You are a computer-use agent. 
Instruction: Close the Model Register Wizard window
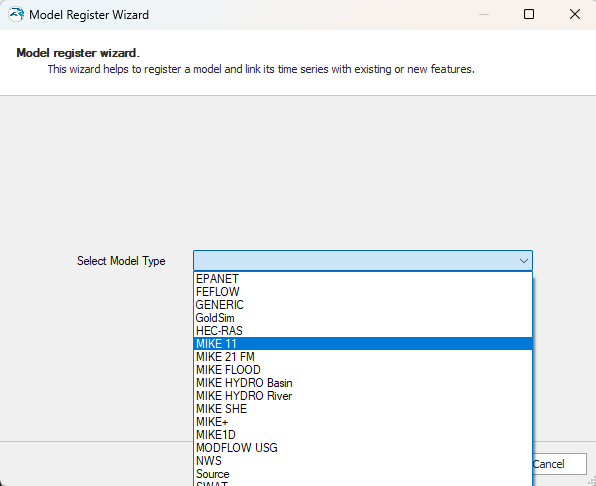pyautogui.click(x=575, y=14)
